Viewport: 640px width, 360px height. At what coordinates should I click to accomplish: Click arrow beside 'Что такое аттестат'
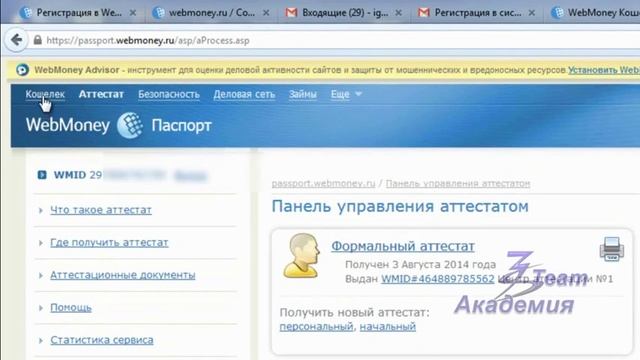(41, 210)
